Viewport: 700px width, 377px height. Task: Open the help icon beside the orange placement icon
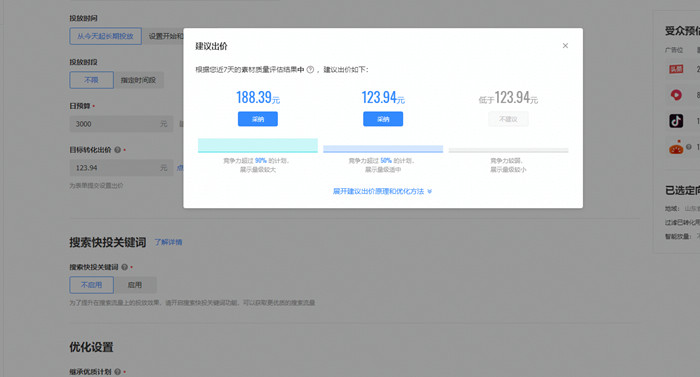[x=689, y=147]
